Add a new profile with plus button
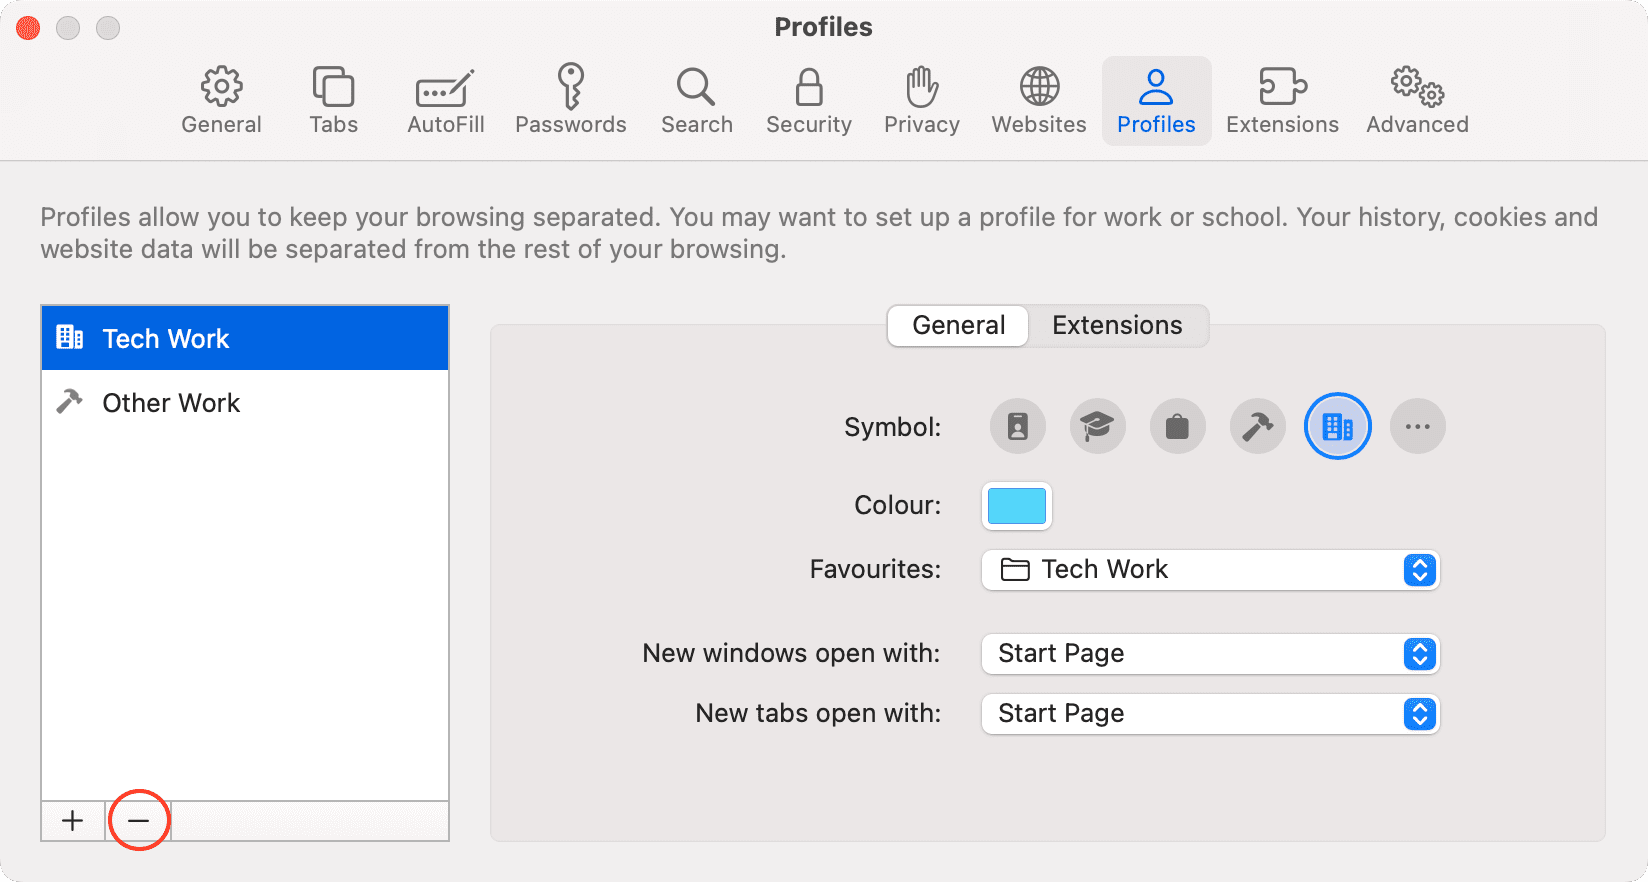This screenshot has height=882, width=1648. click(x=72, y=821)
